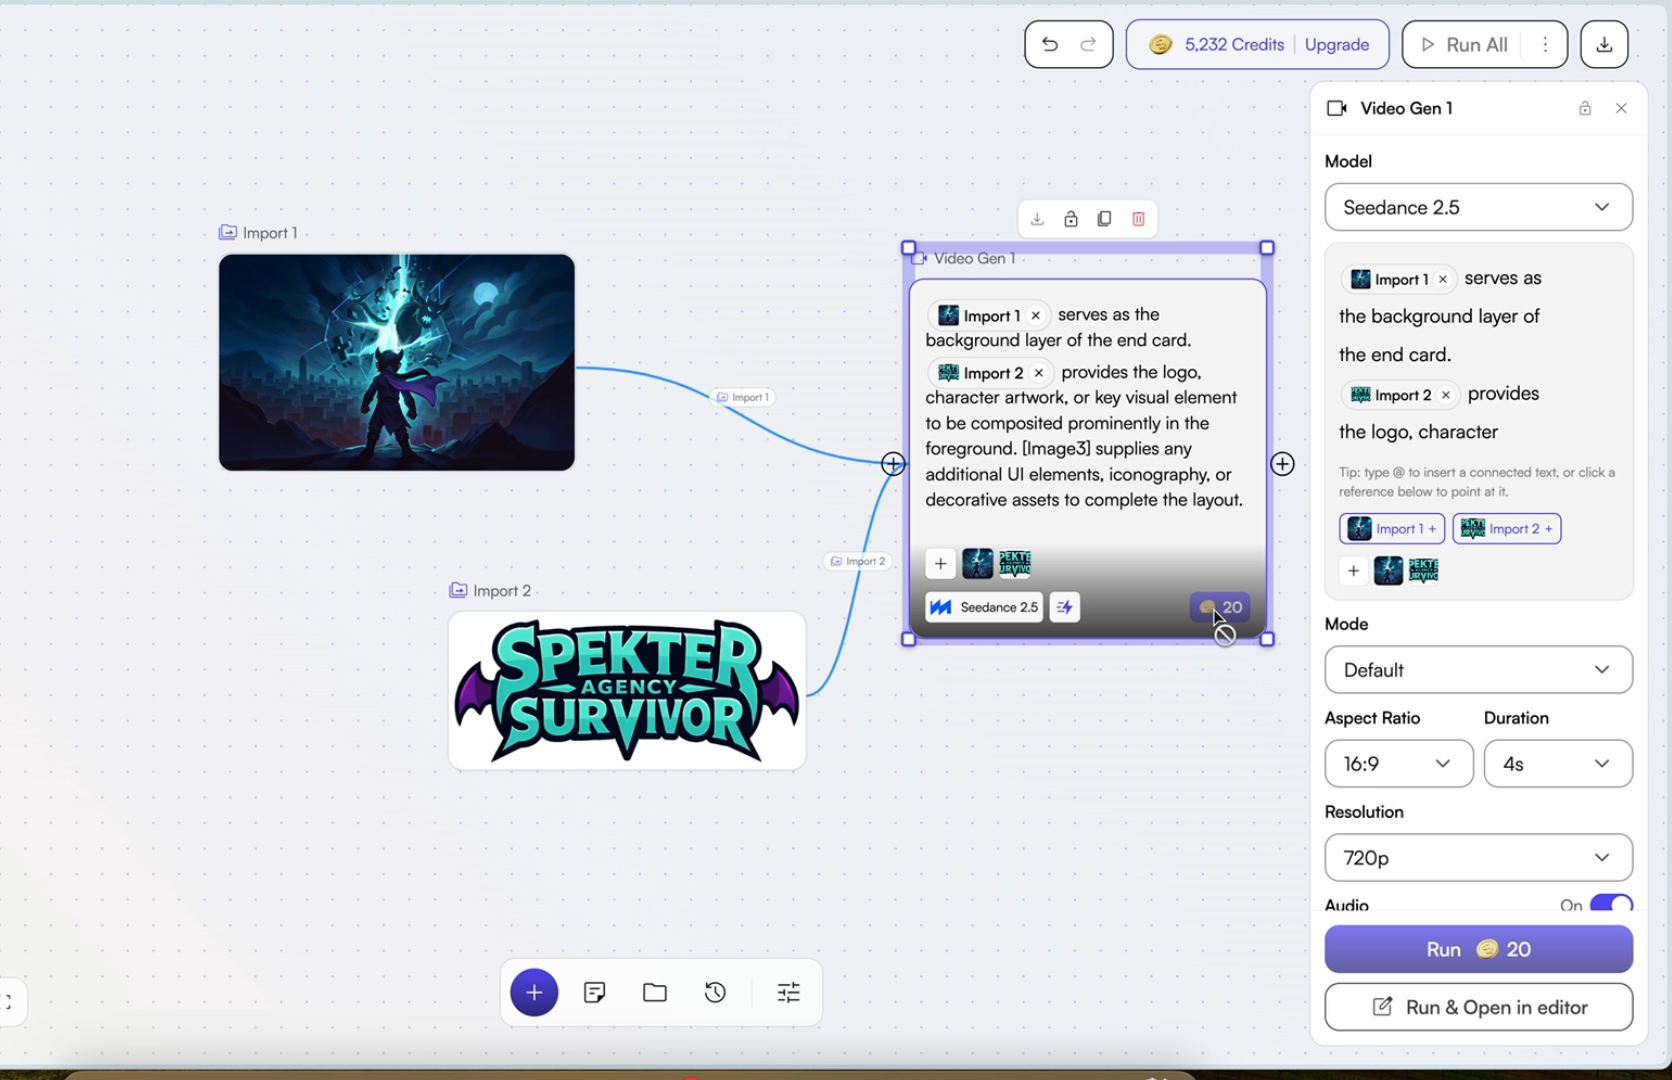Insert the Import 2 + reference button
Screen dimensions: 1672x1080
pos(1507,529)
